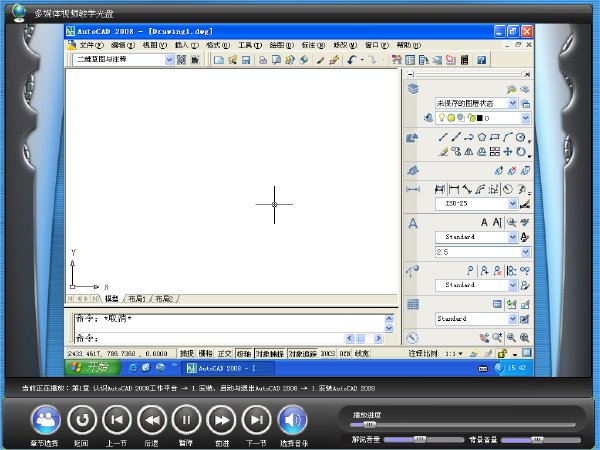Toggle 对象追踪 object snap tracking

point(302,354)
